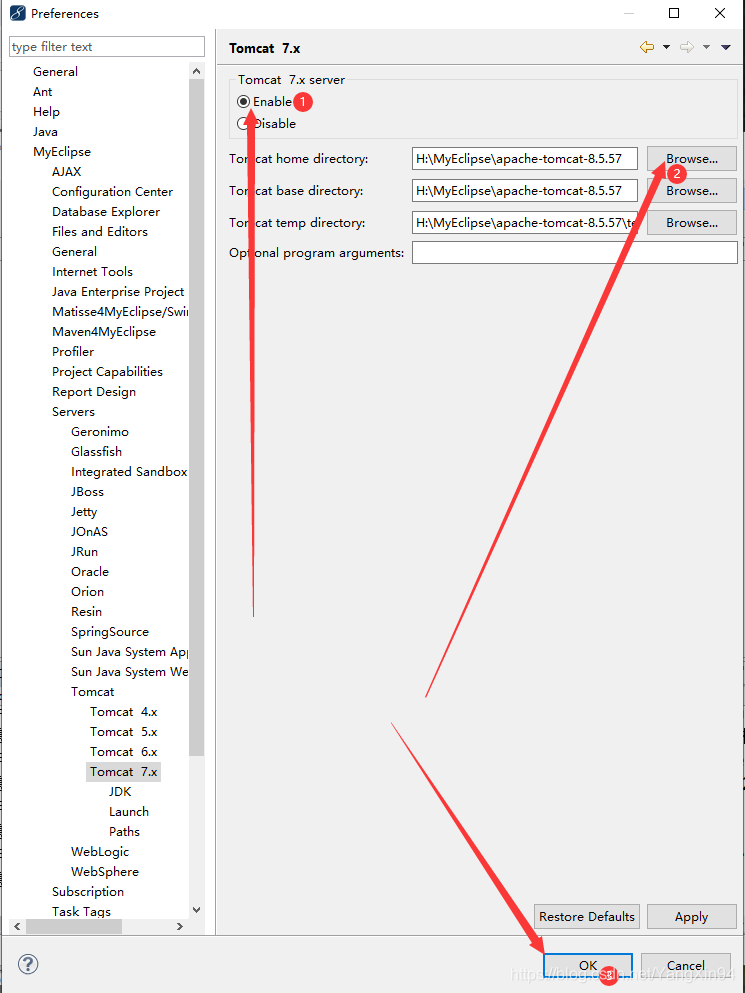Select General under MyEclipse

coord(74,251)
